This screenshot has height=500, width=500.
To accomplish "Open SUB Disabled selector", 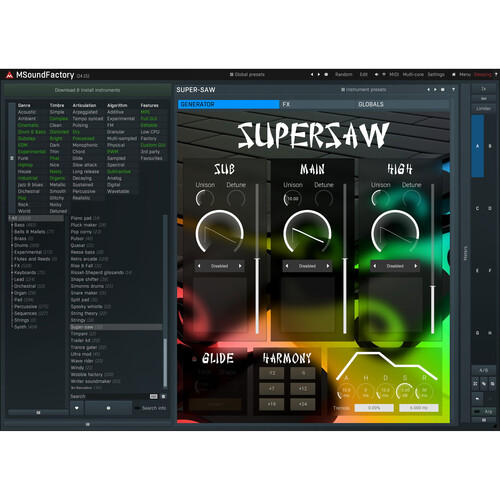I will (219, 266).
